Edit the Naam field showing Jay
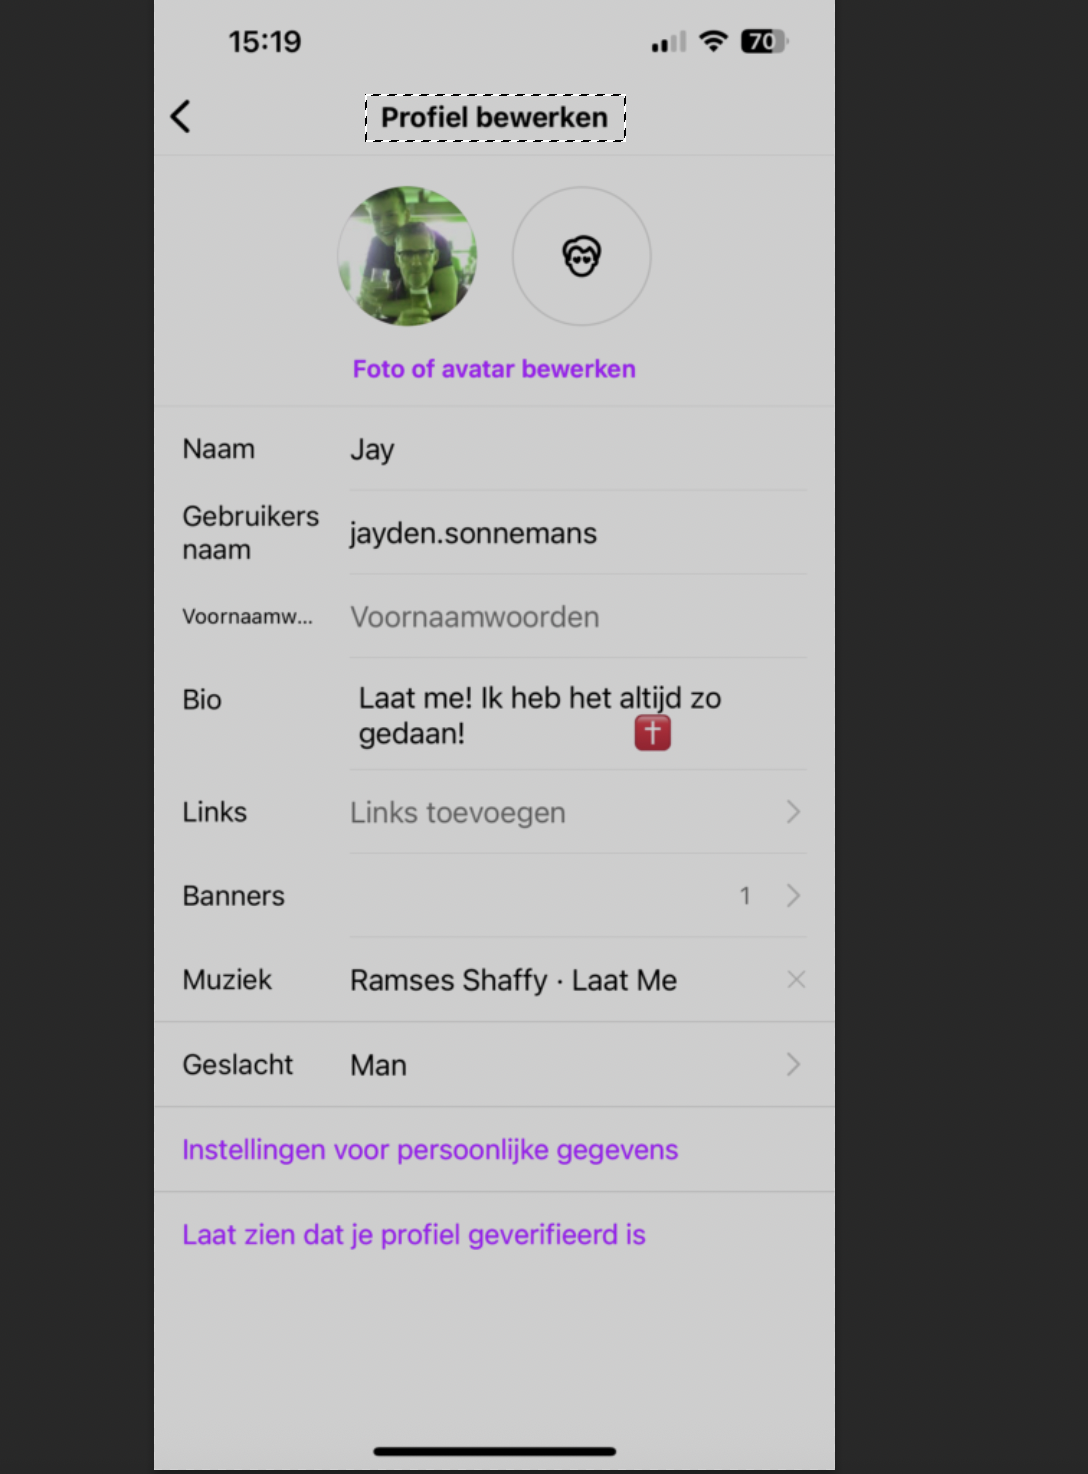The width and height of the screenshot is (1088, 1474). click(578, 449)
